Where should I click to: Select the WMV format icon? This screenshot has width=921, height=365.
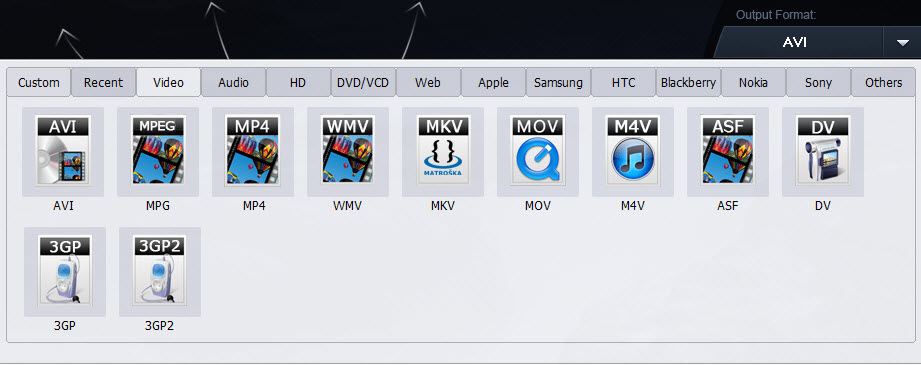click(348, 152)
